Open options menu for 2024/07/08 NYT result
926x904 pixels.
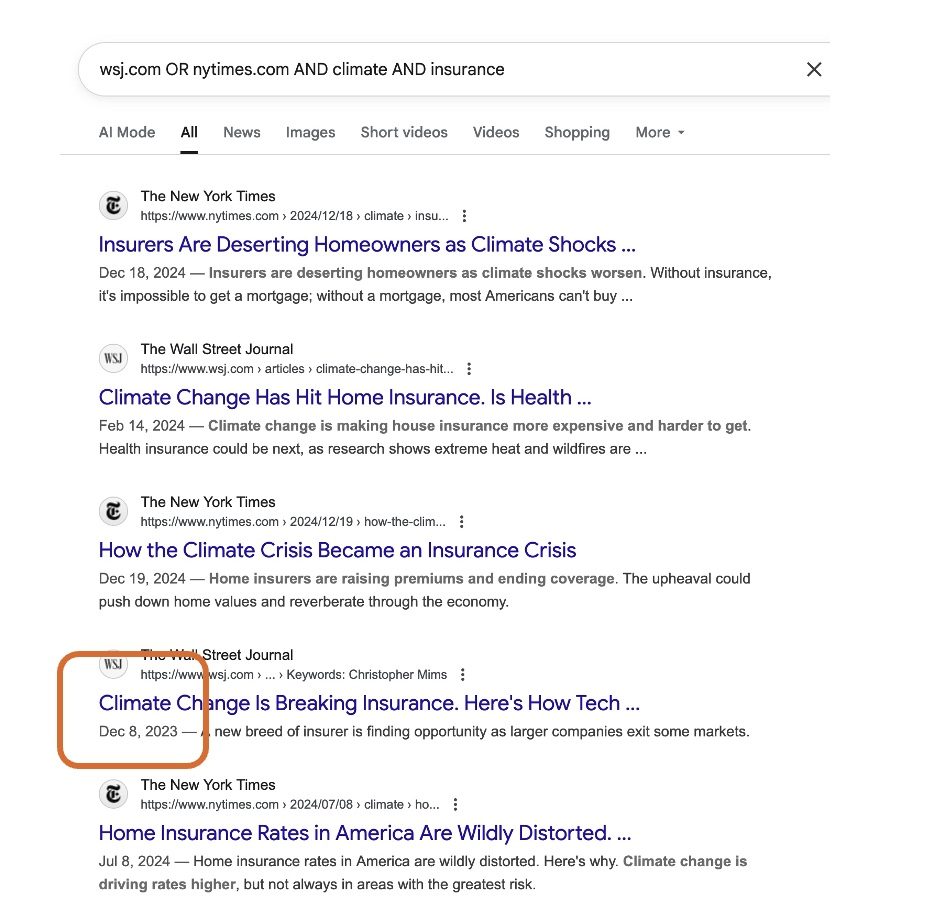[x=455, y=805]
